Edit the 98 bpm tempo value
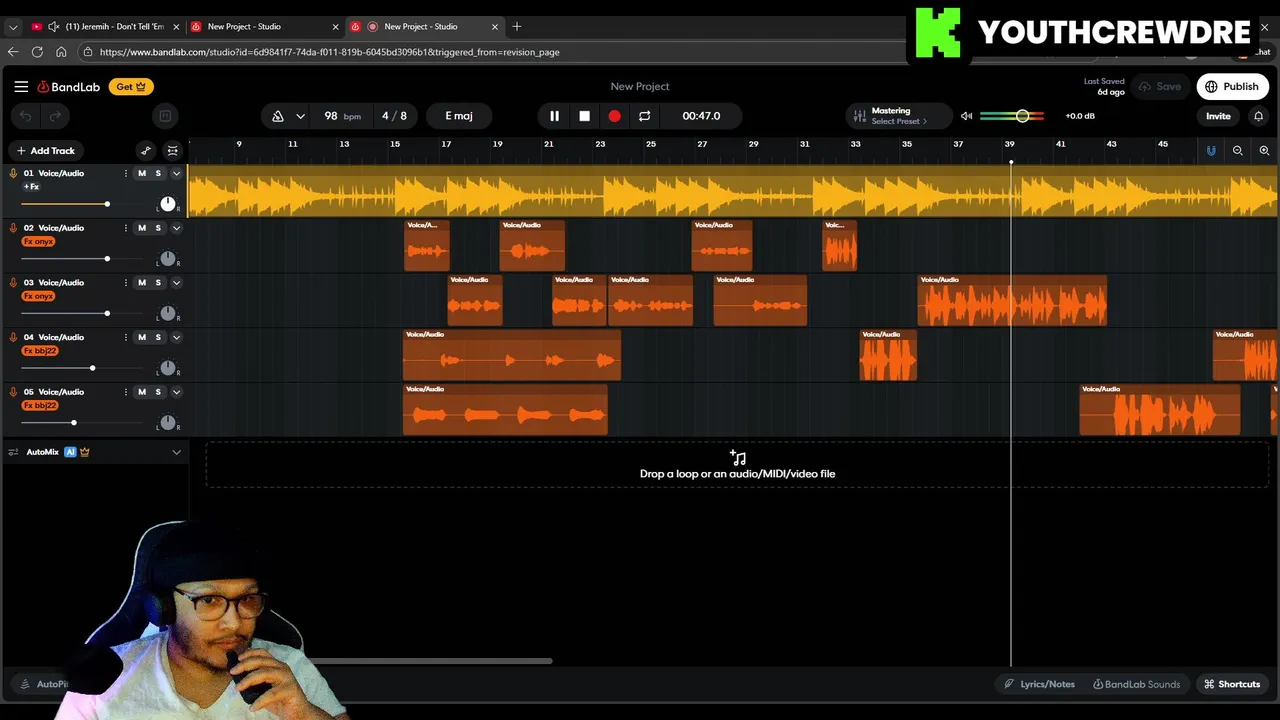The image size is (1280, 720). pyautogui.click(x=341, y=116)
